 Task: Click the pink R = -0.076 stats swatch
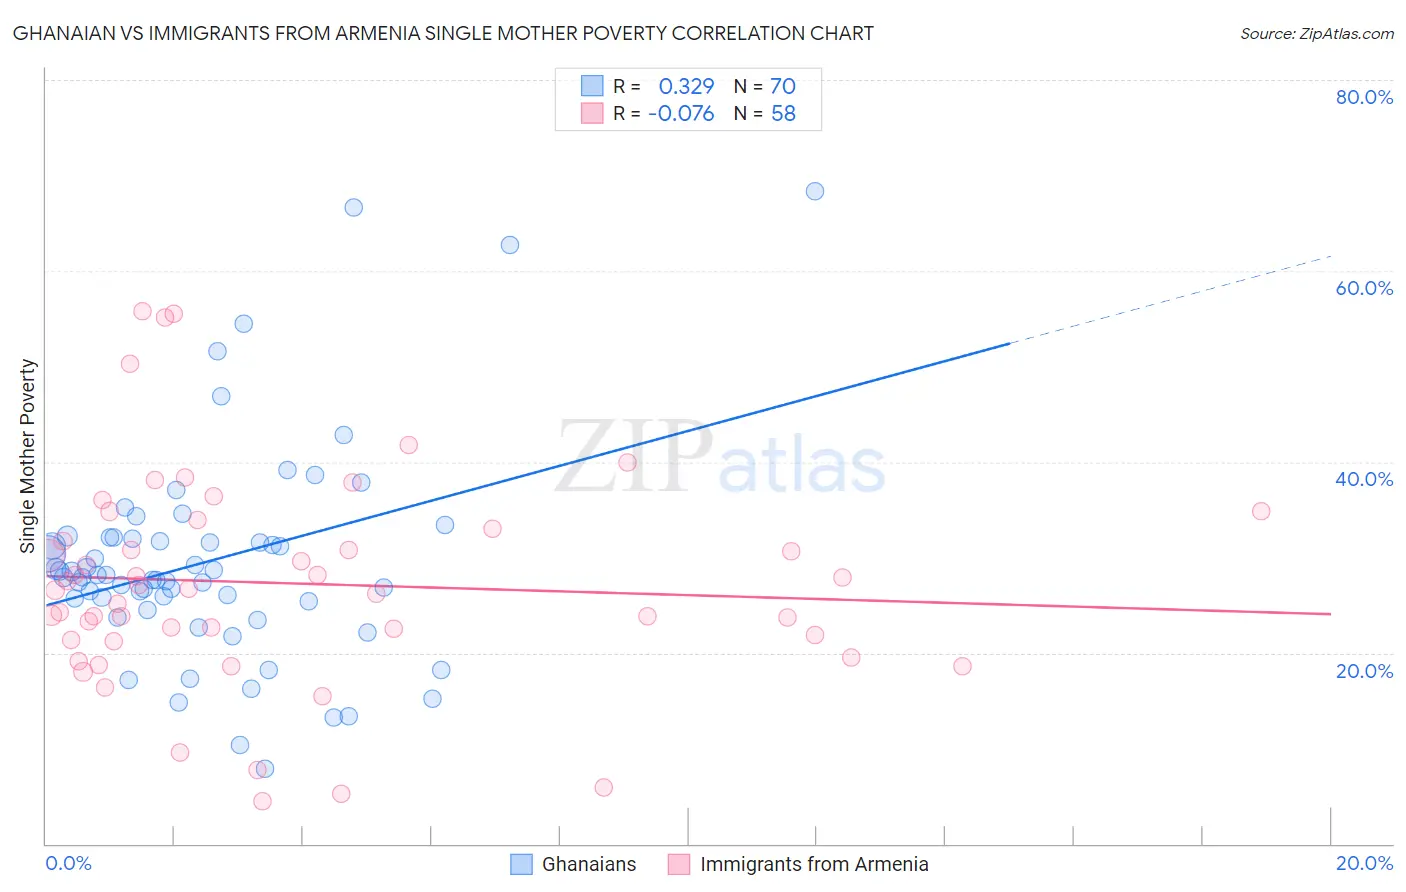pyautogui.click(x=592, y=113)
